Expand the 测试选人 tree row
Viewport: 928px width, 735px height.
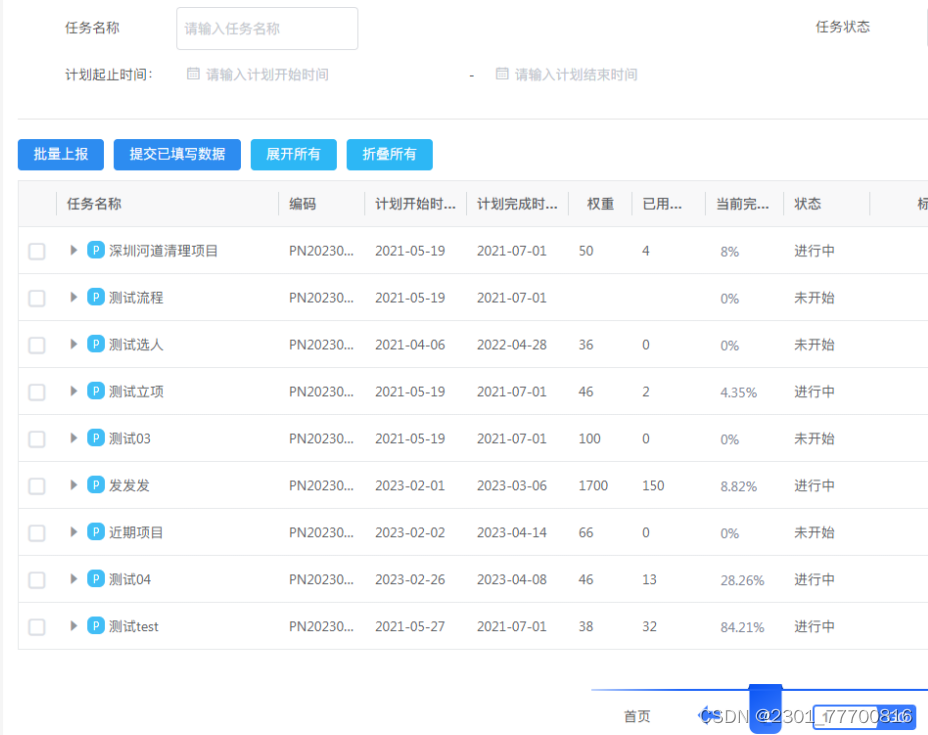point(74,345)
